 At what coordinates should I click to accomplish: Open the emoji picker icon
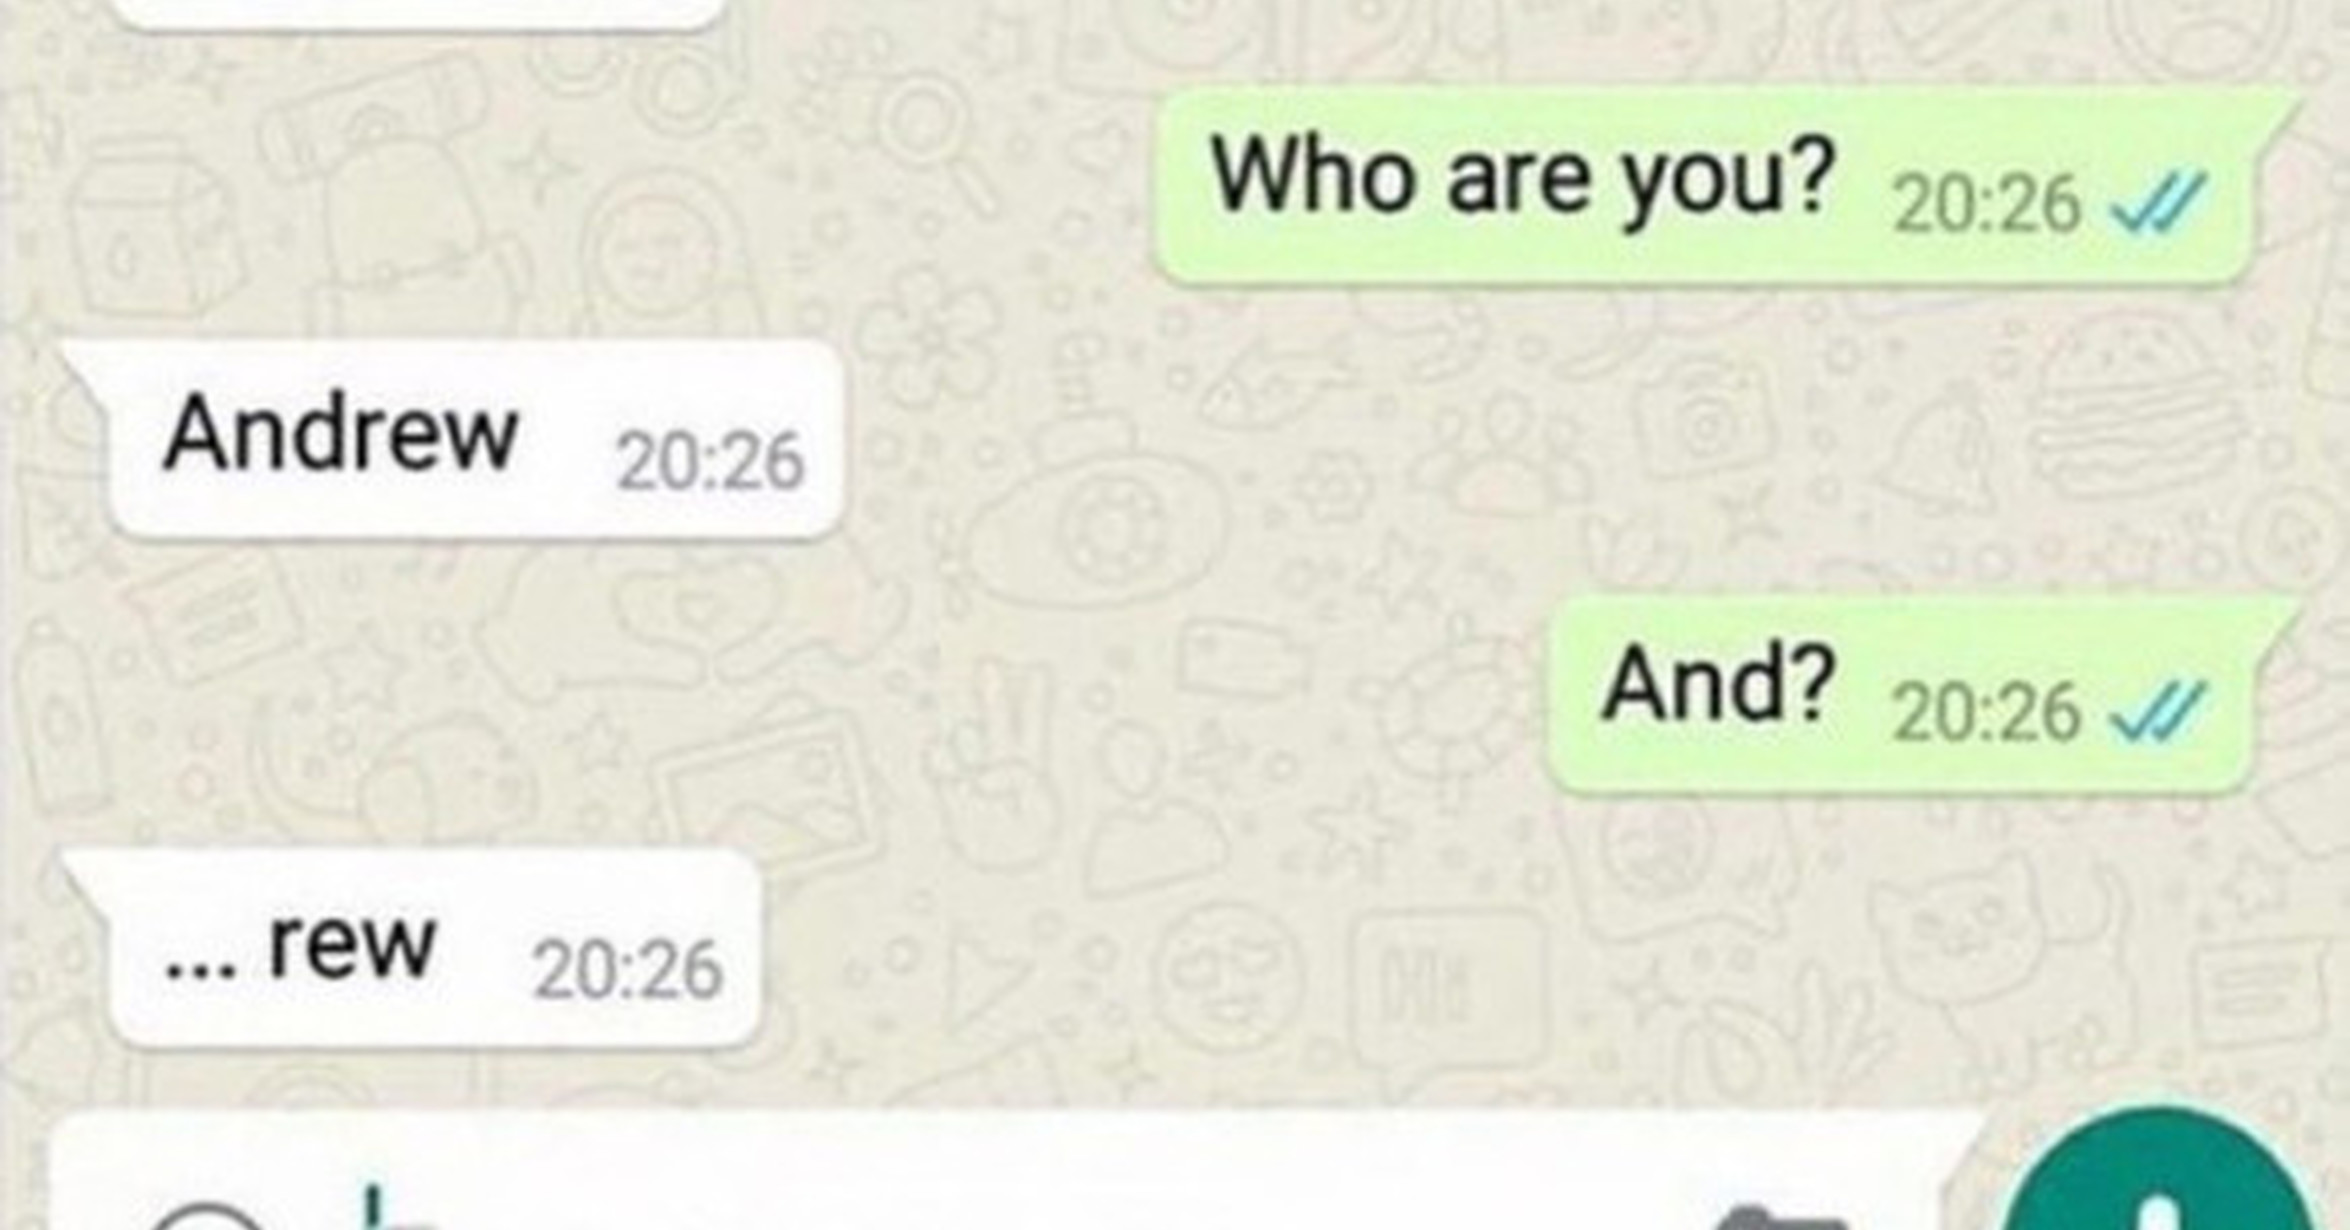(x=205, y=1216)
